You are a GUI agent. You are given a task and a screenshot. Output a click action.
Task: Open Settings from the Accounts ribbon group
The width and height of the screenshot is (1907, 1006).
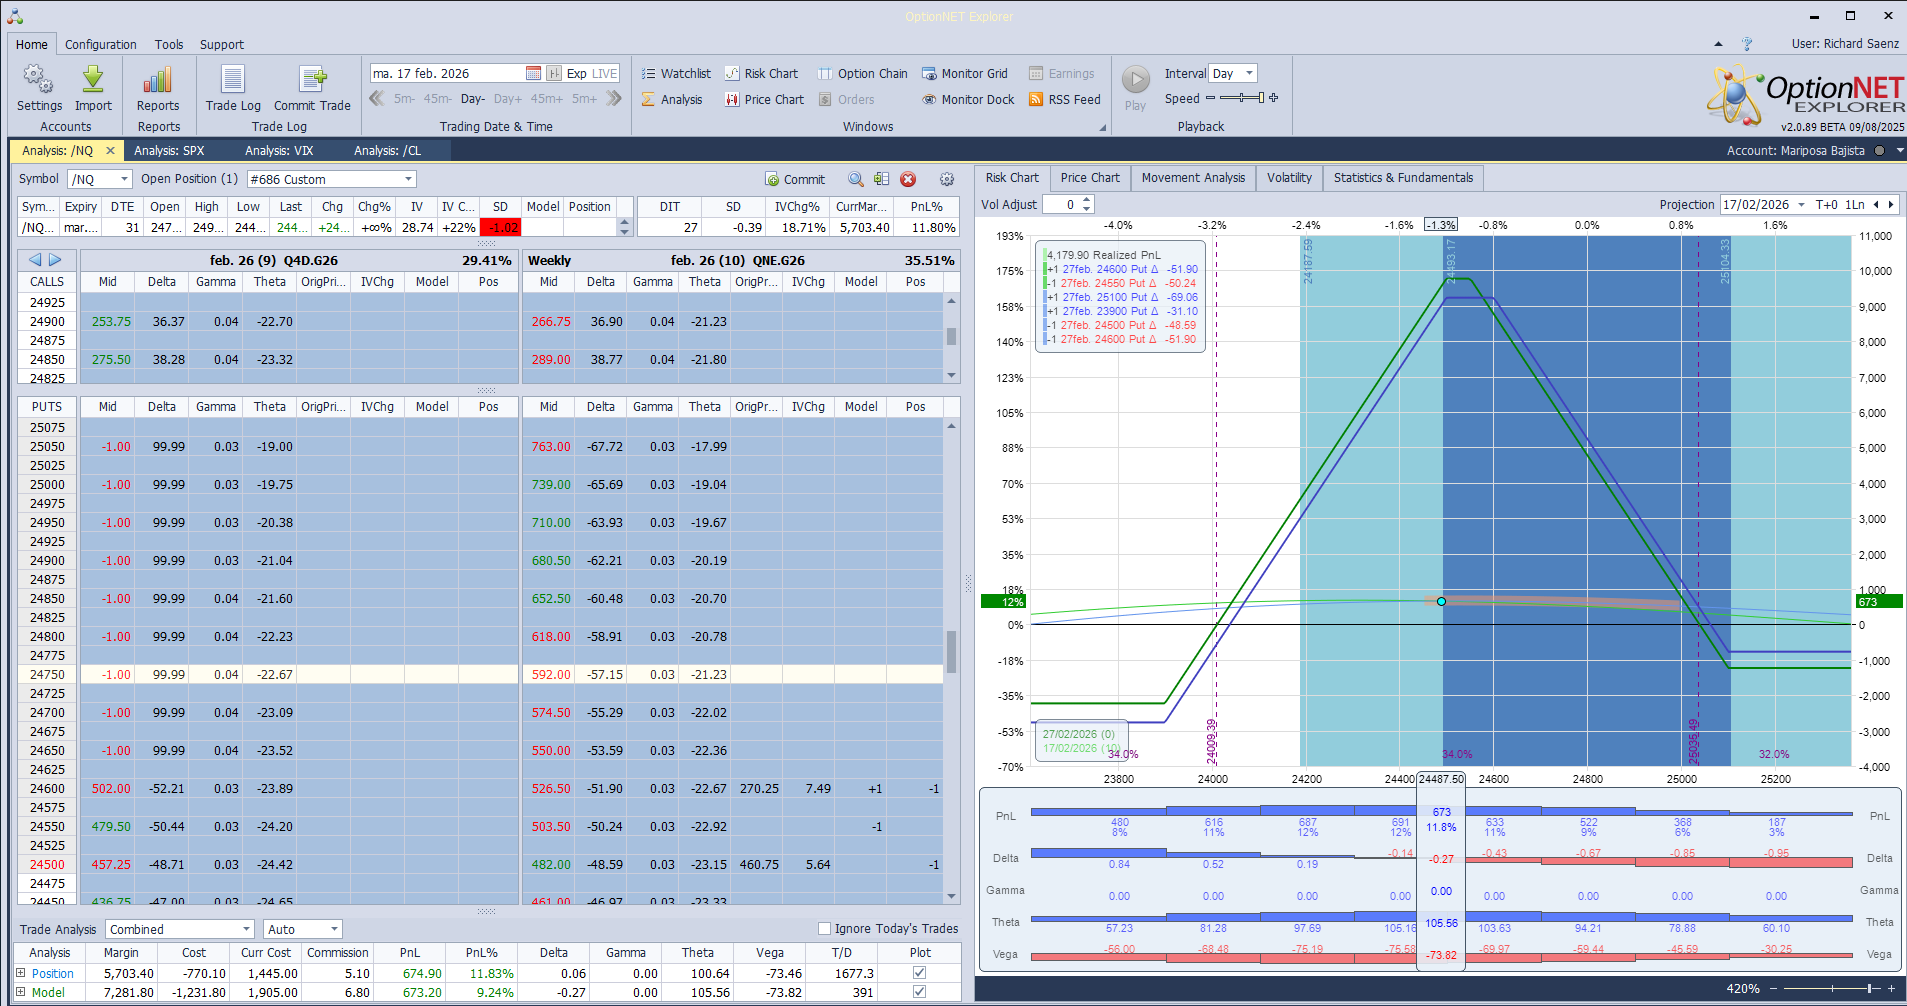click(x=39, y=88)
